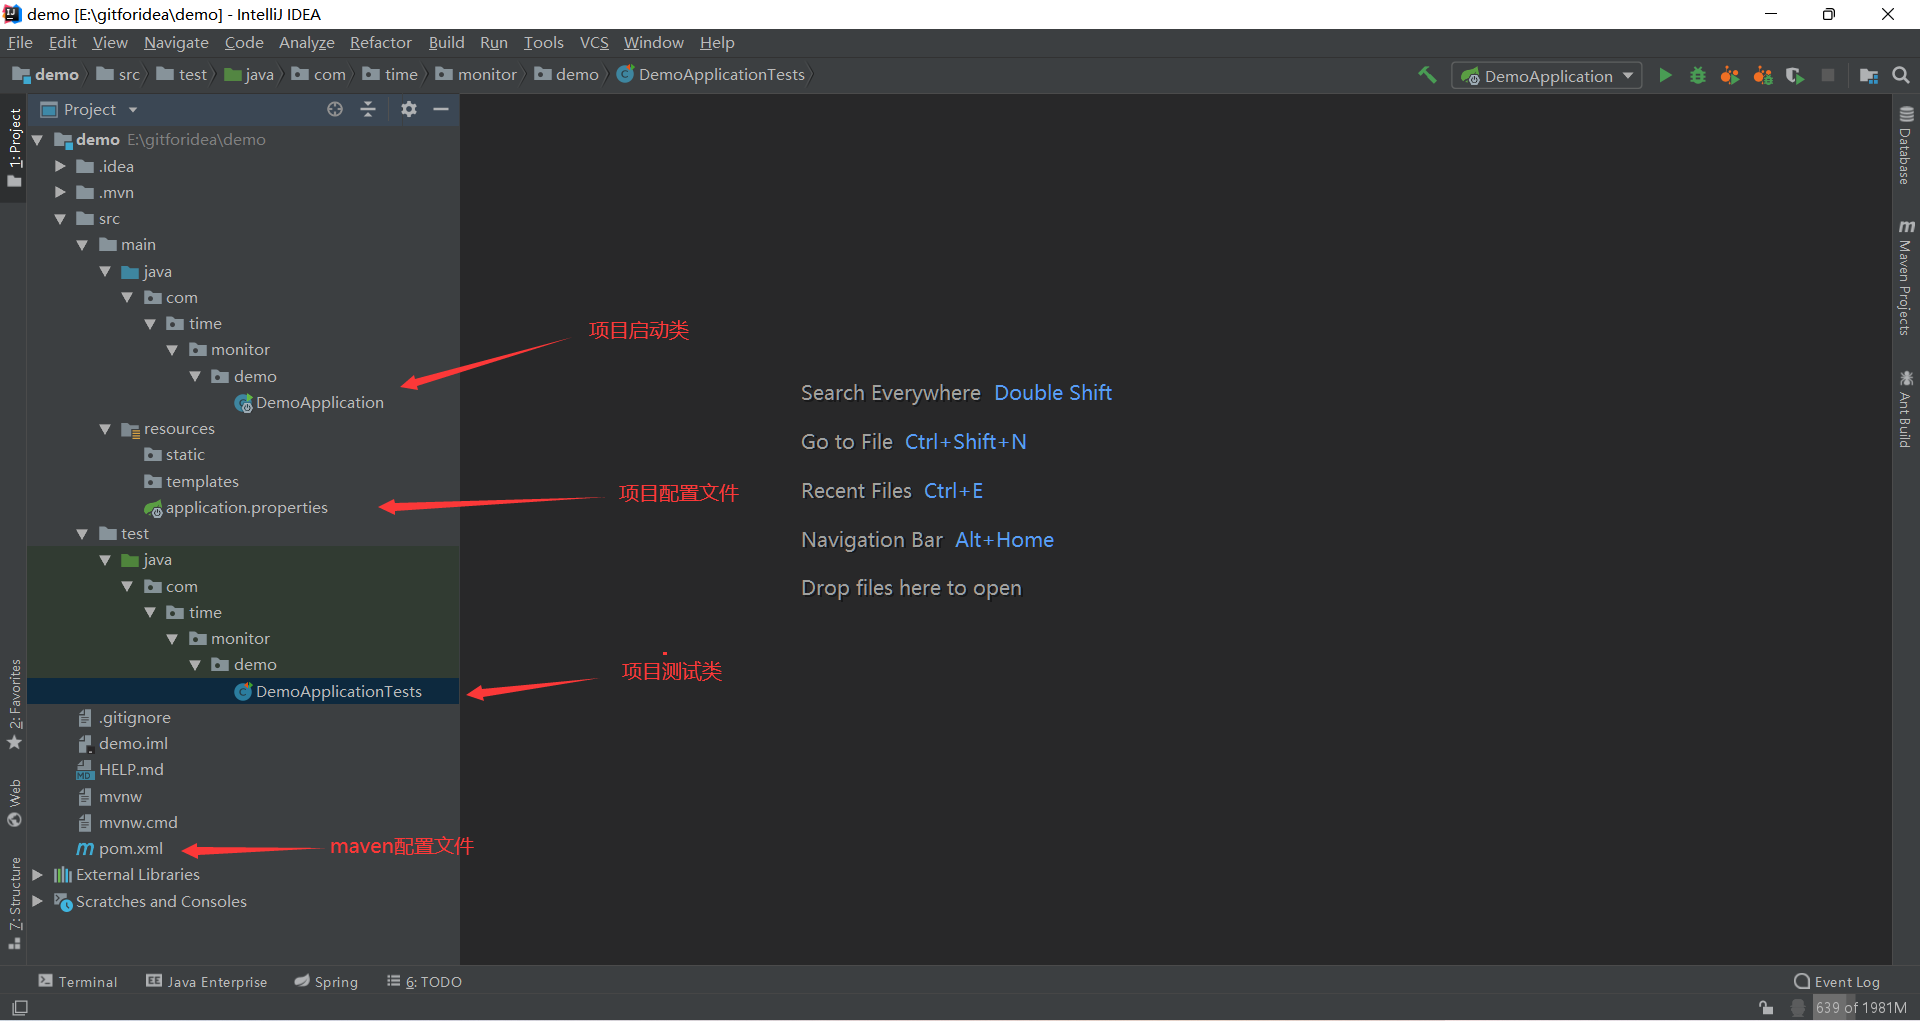Toggle the Ant Build side panel
Viewport: 1920px width, 1021px height.
click(1906, 409)
